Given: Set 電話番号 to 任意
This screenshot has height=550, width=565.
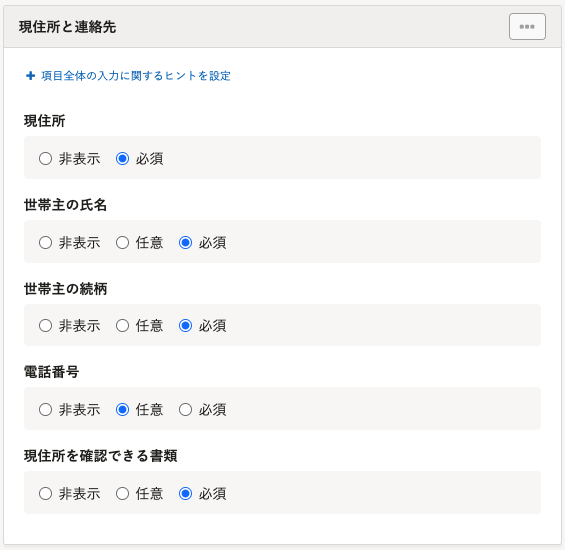Looking at the screenshot, I should point(123,410).
